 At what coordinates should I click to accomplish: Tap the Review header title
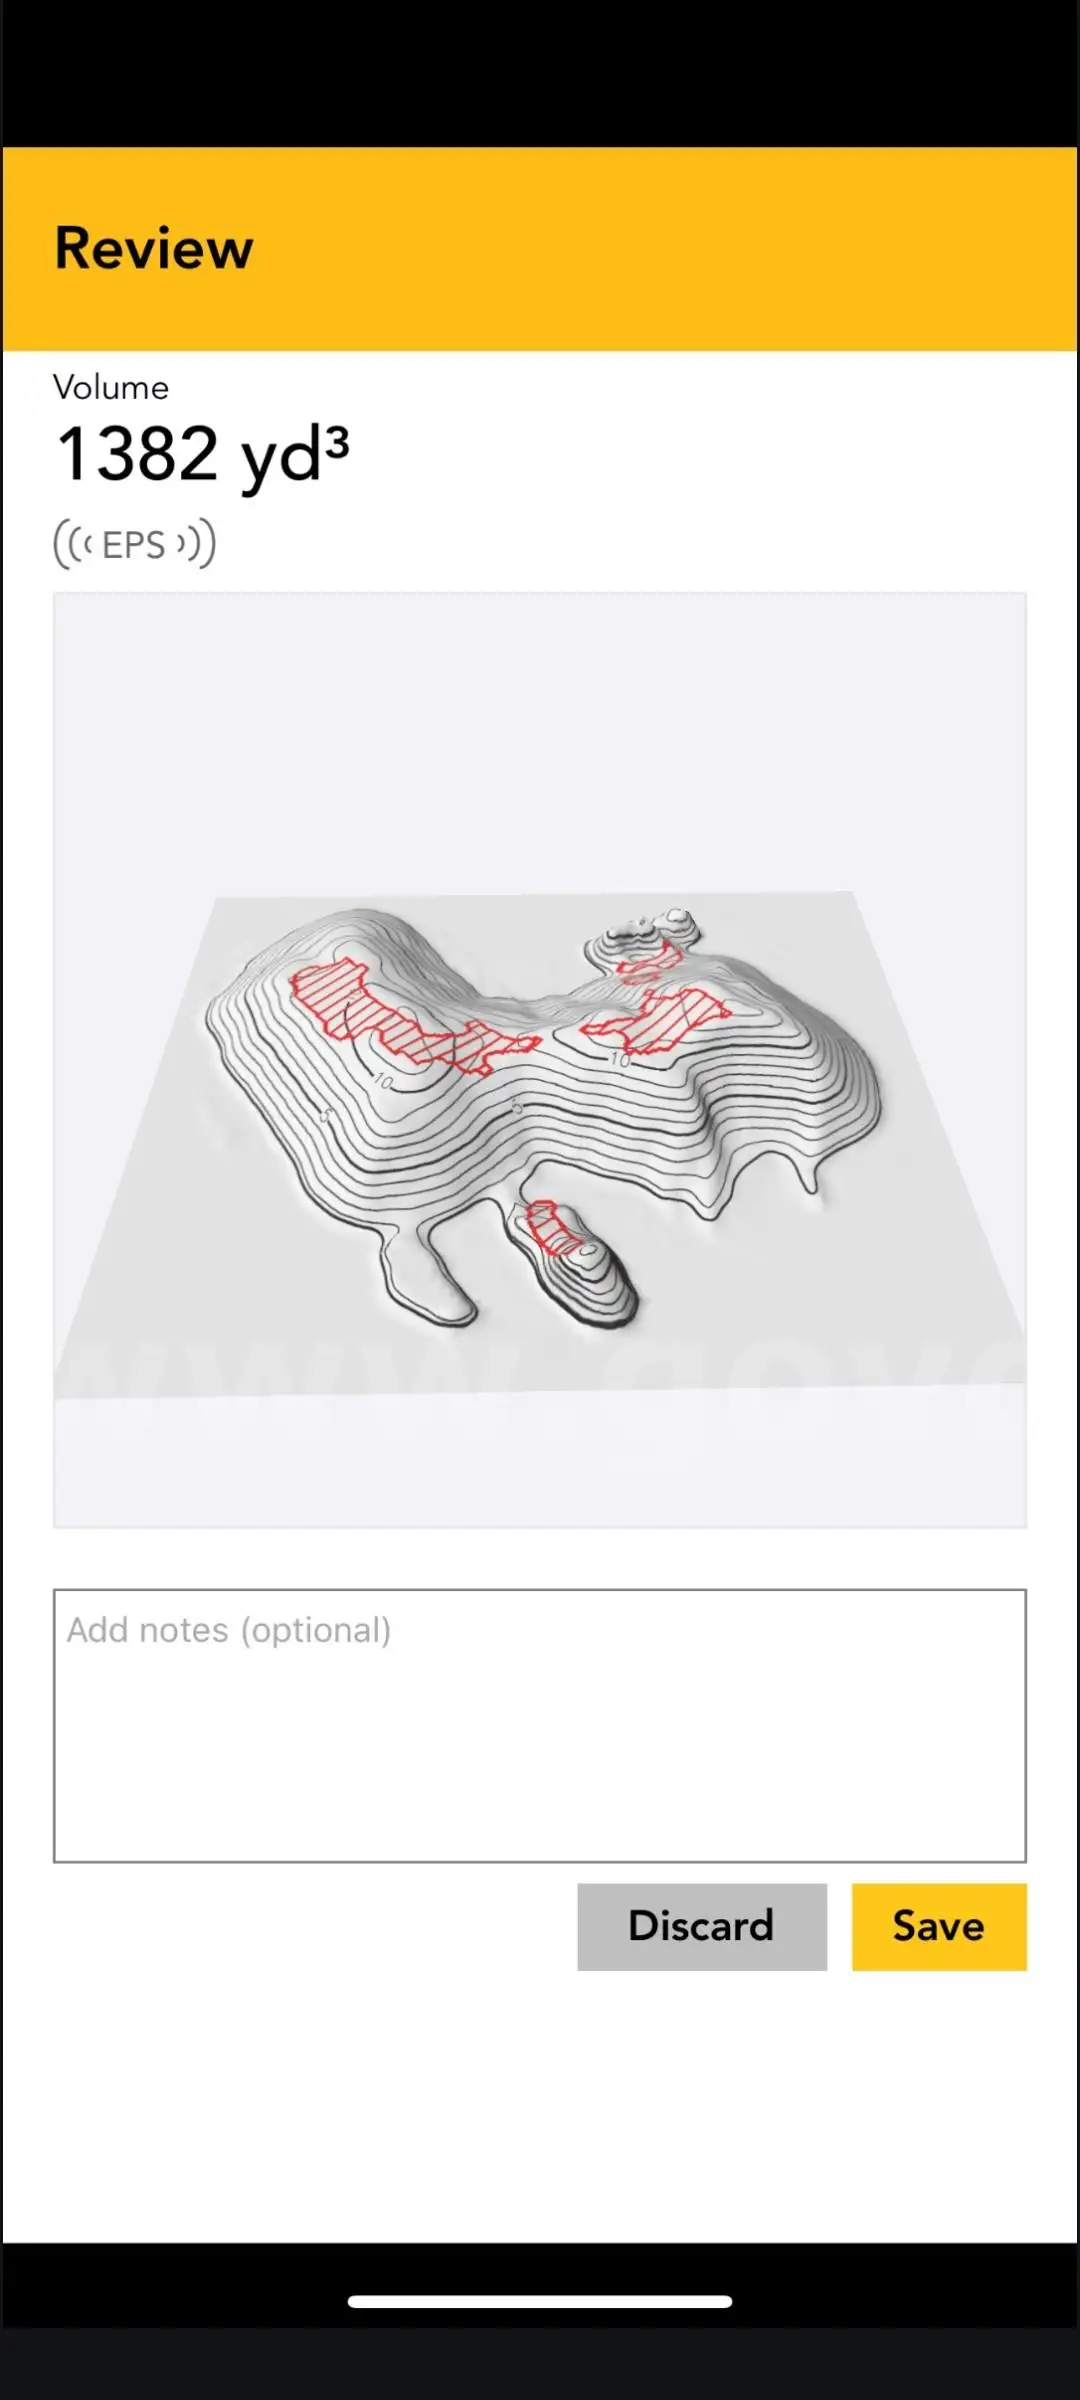[x=154, y=248]
